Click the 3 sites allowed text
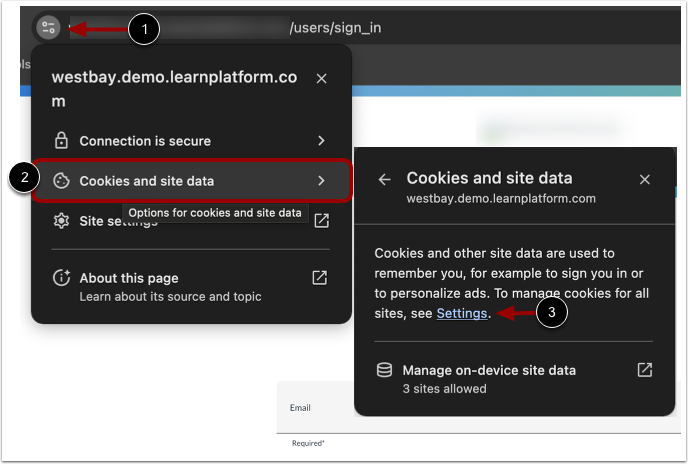The width and height of the screenshot is (688, 464). point(444,389)
